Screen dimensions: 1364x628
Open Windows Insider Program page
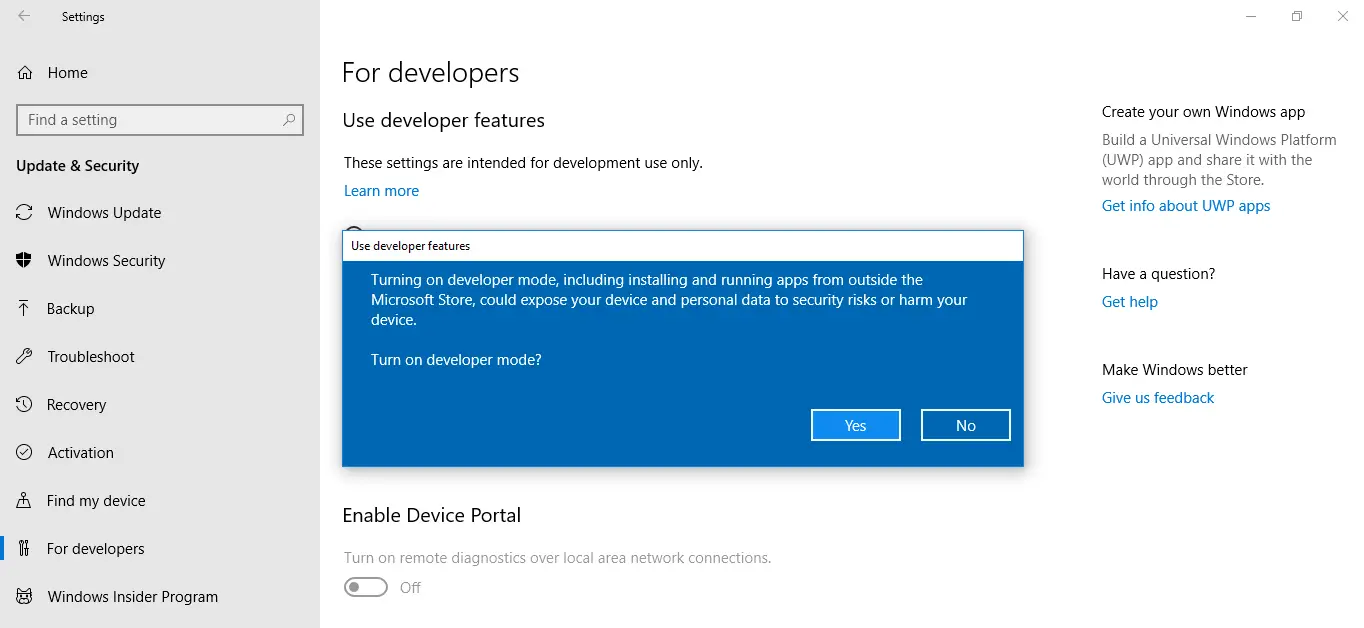tap(160, 596)
